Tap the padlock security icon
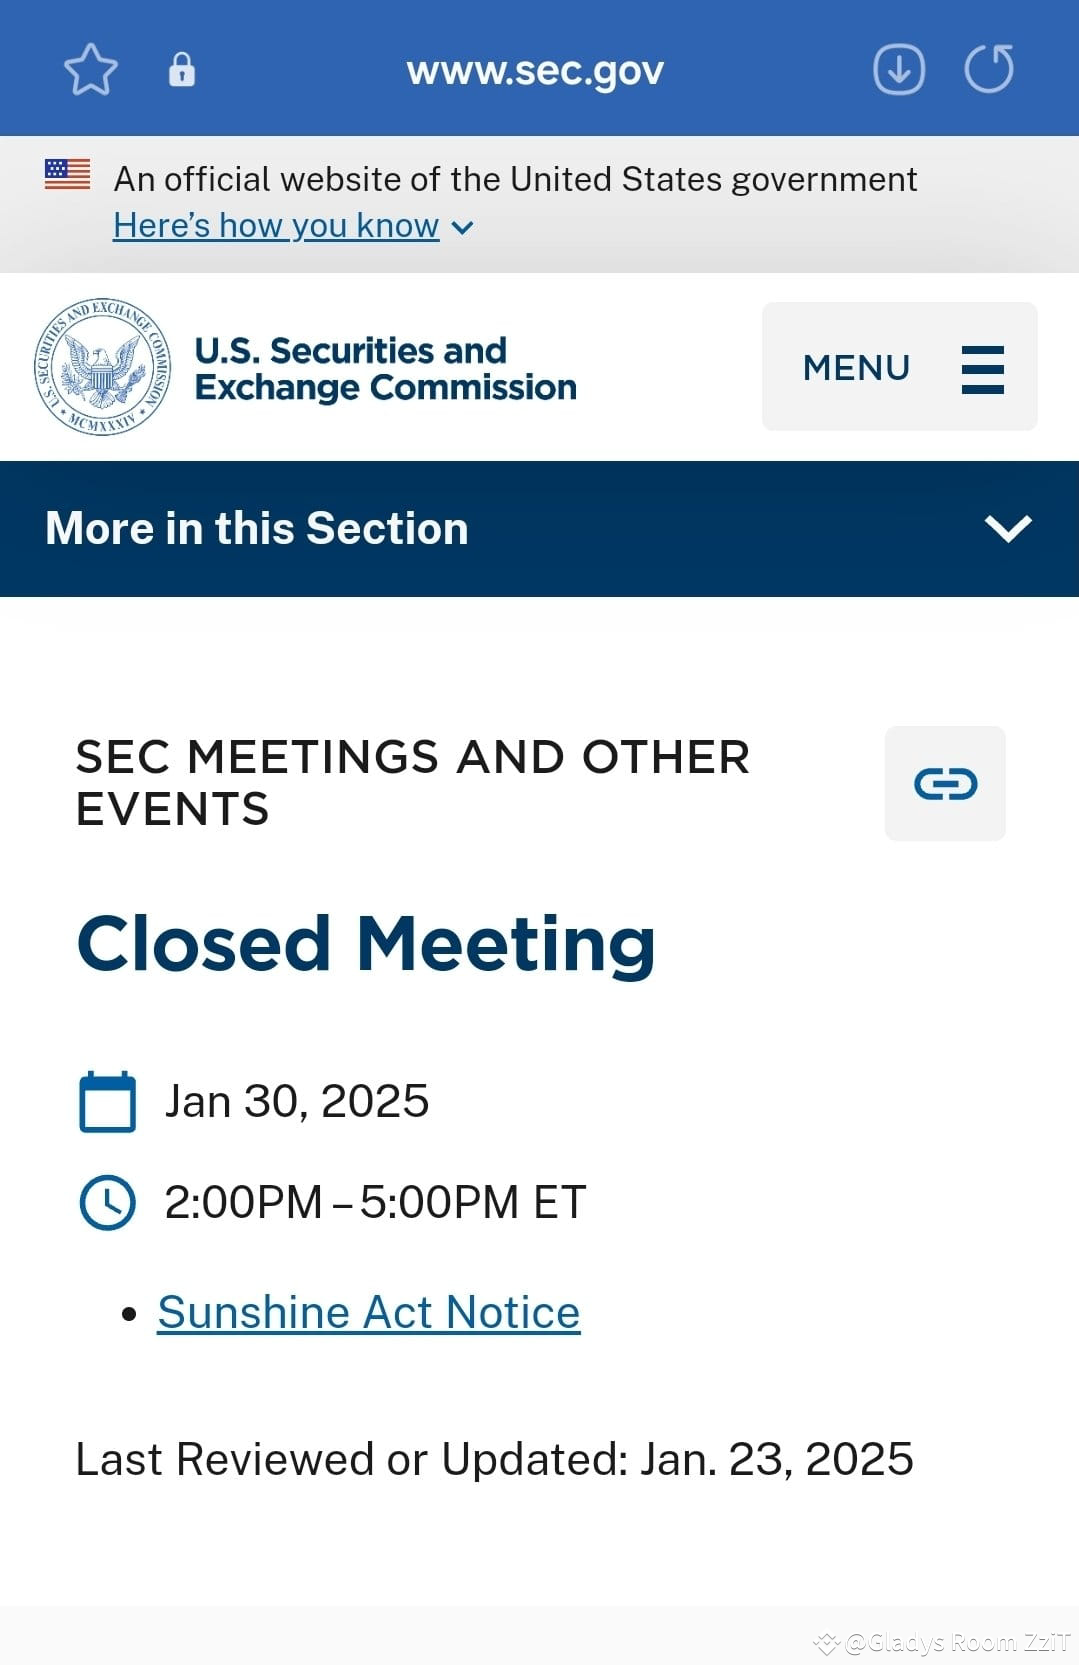Image resolution: width=1079 pixels, height=1665 pixels. tap(181, 69)
